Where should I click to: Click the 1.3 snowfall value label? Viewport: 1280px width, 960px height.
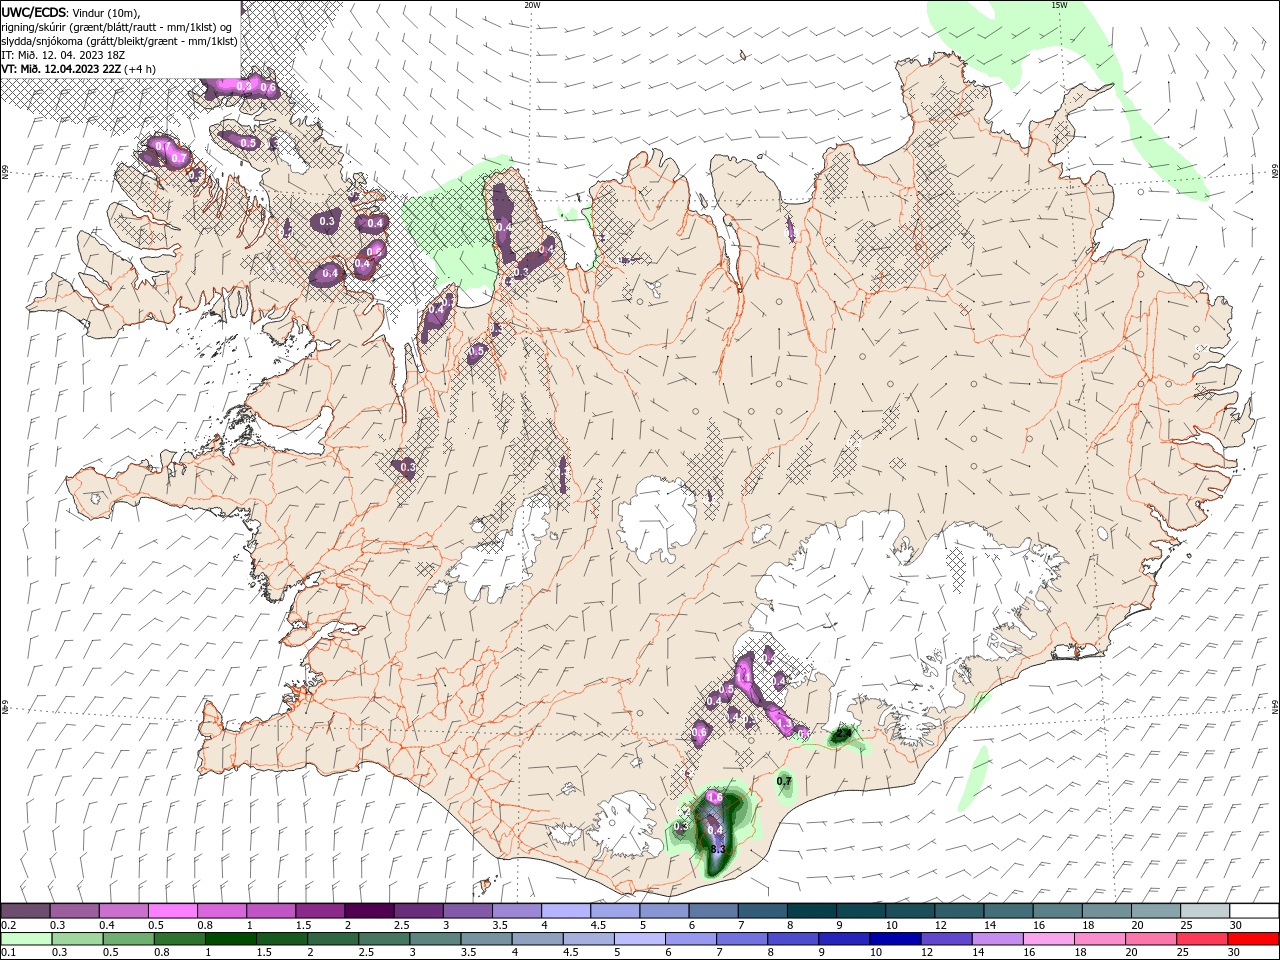tap(784, 723)
